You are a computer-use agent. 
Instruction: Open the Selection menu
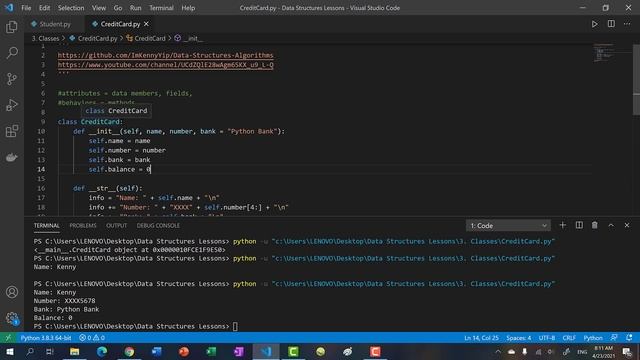click(71, 8)
